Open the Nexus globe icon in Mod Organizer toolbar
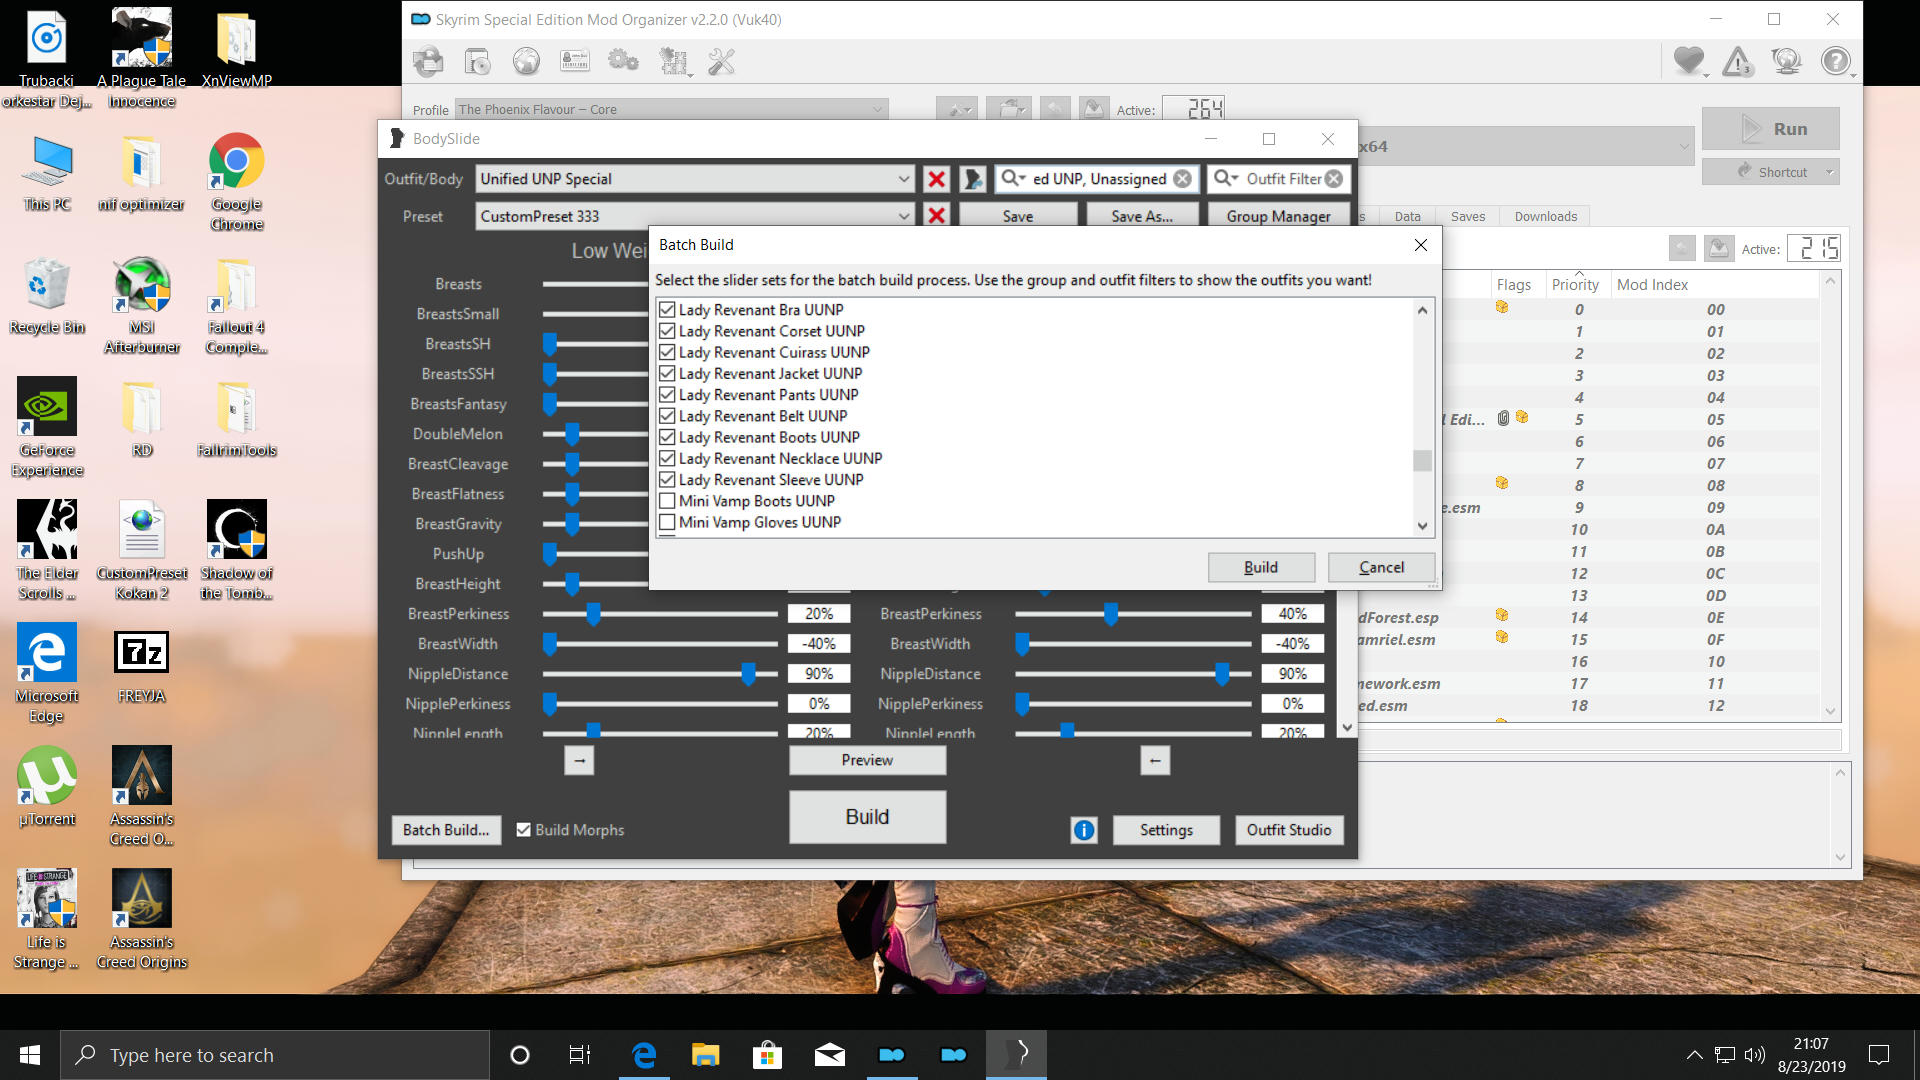 pos(526,62)
